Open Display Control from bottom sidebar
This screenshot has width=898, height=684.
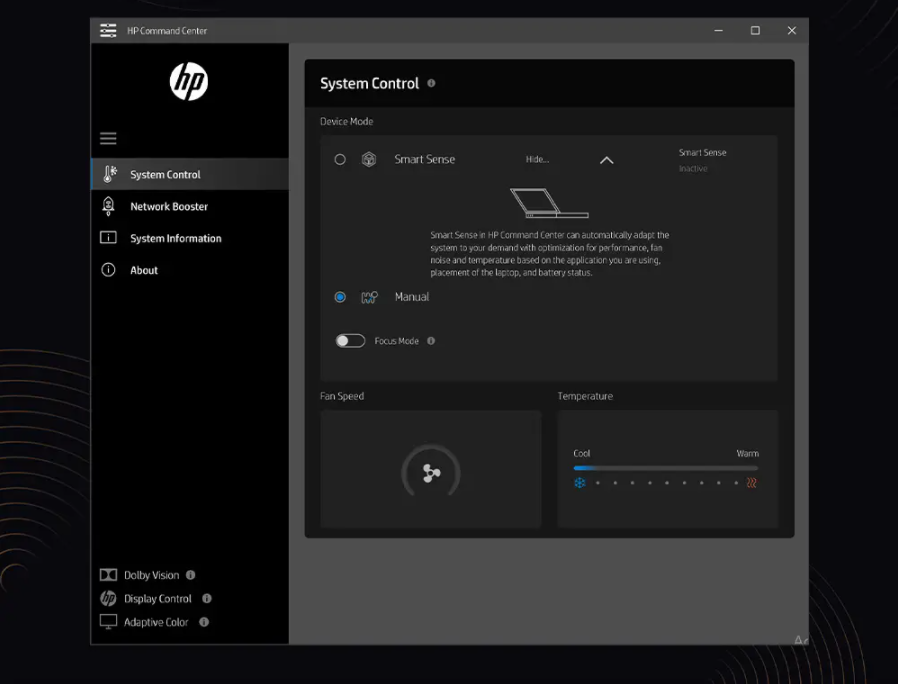(x=157, y=599)
